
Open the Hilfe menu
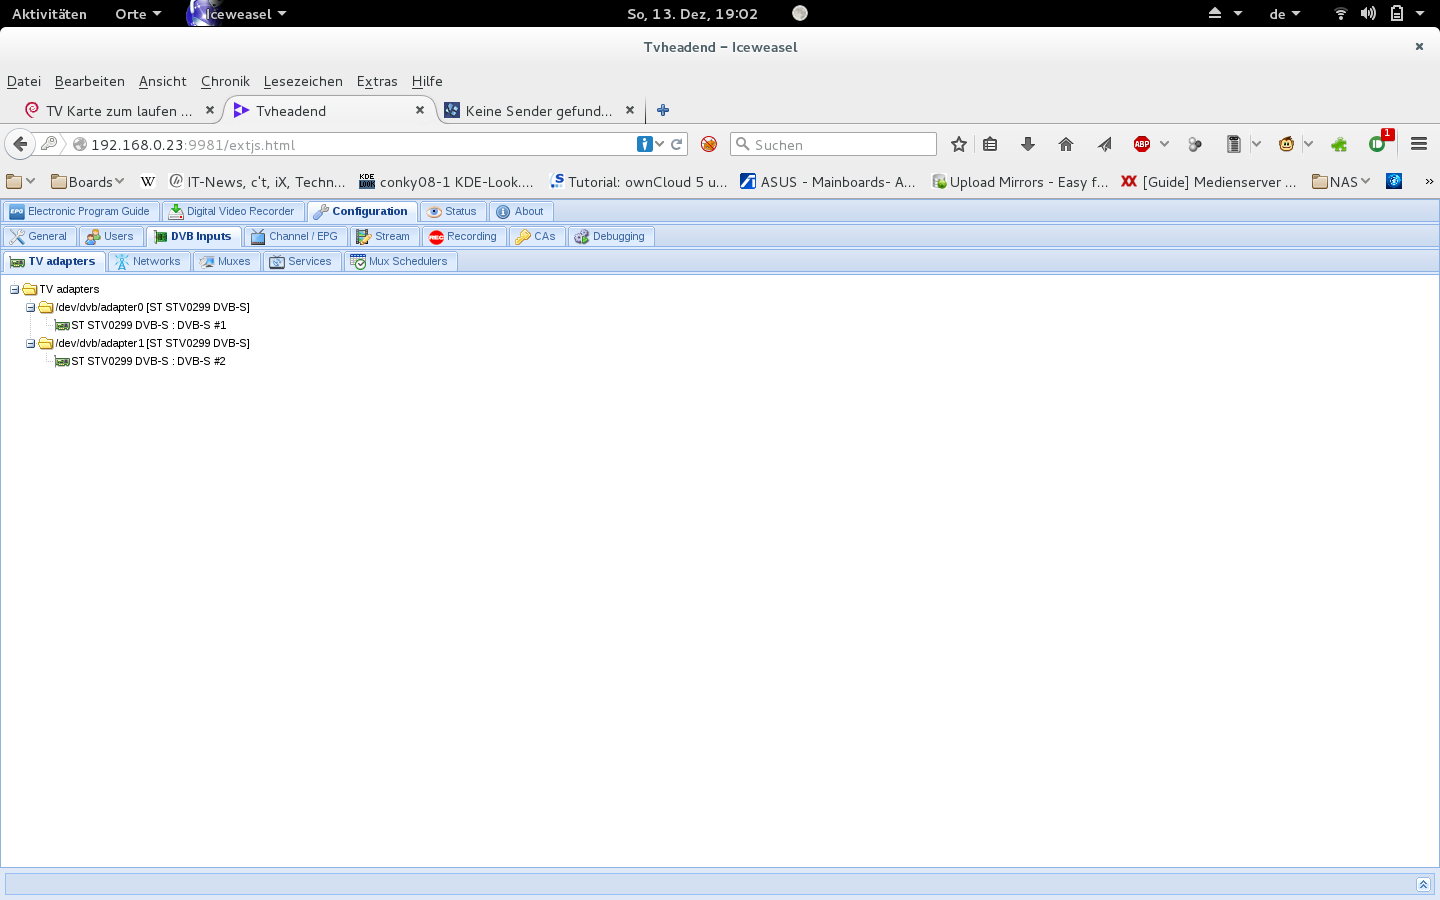point(427,81)
